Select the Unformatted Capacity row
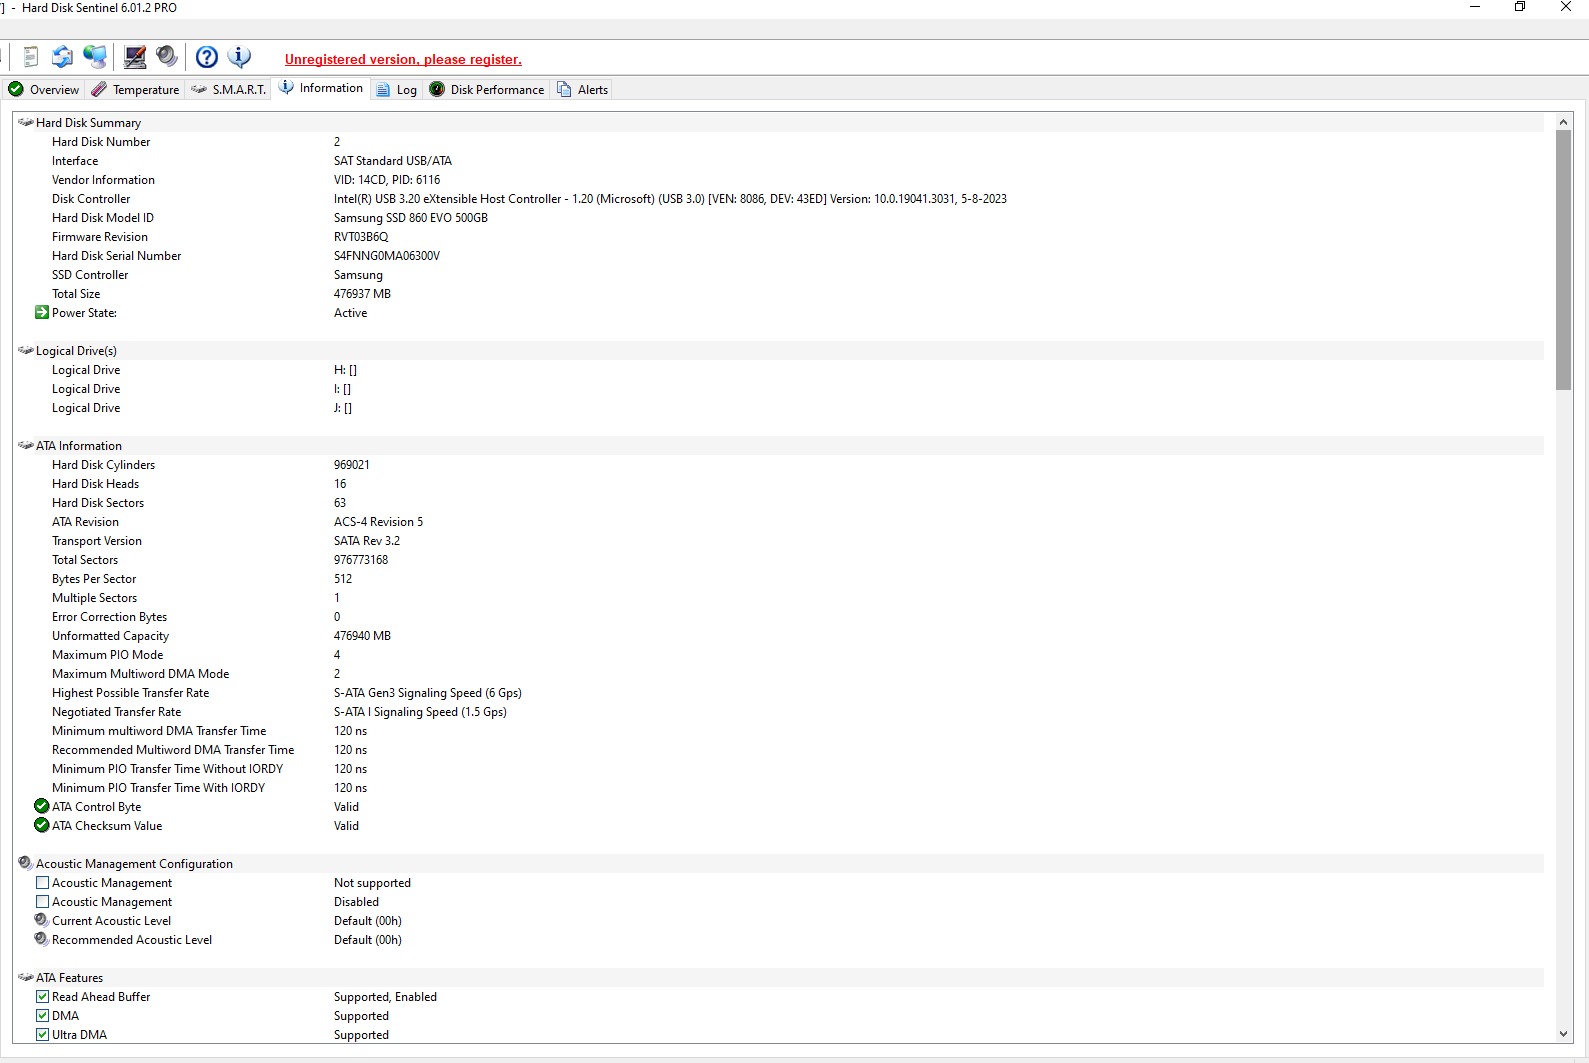 tap(780, 636)
